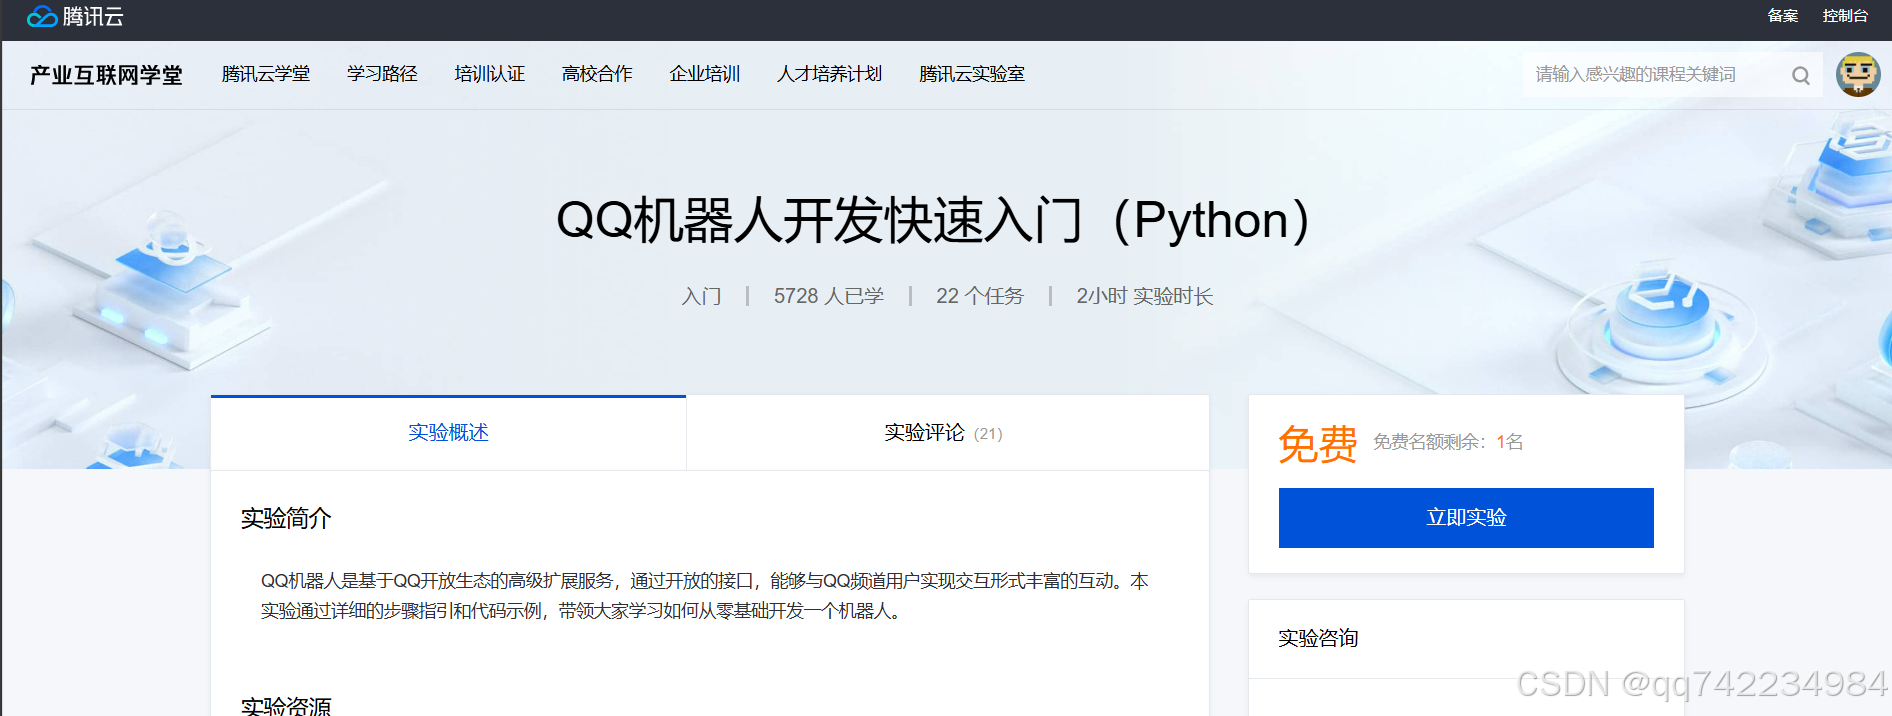
Task: Open the 培训认证 navigation item
Action: [x=489, y=74]
